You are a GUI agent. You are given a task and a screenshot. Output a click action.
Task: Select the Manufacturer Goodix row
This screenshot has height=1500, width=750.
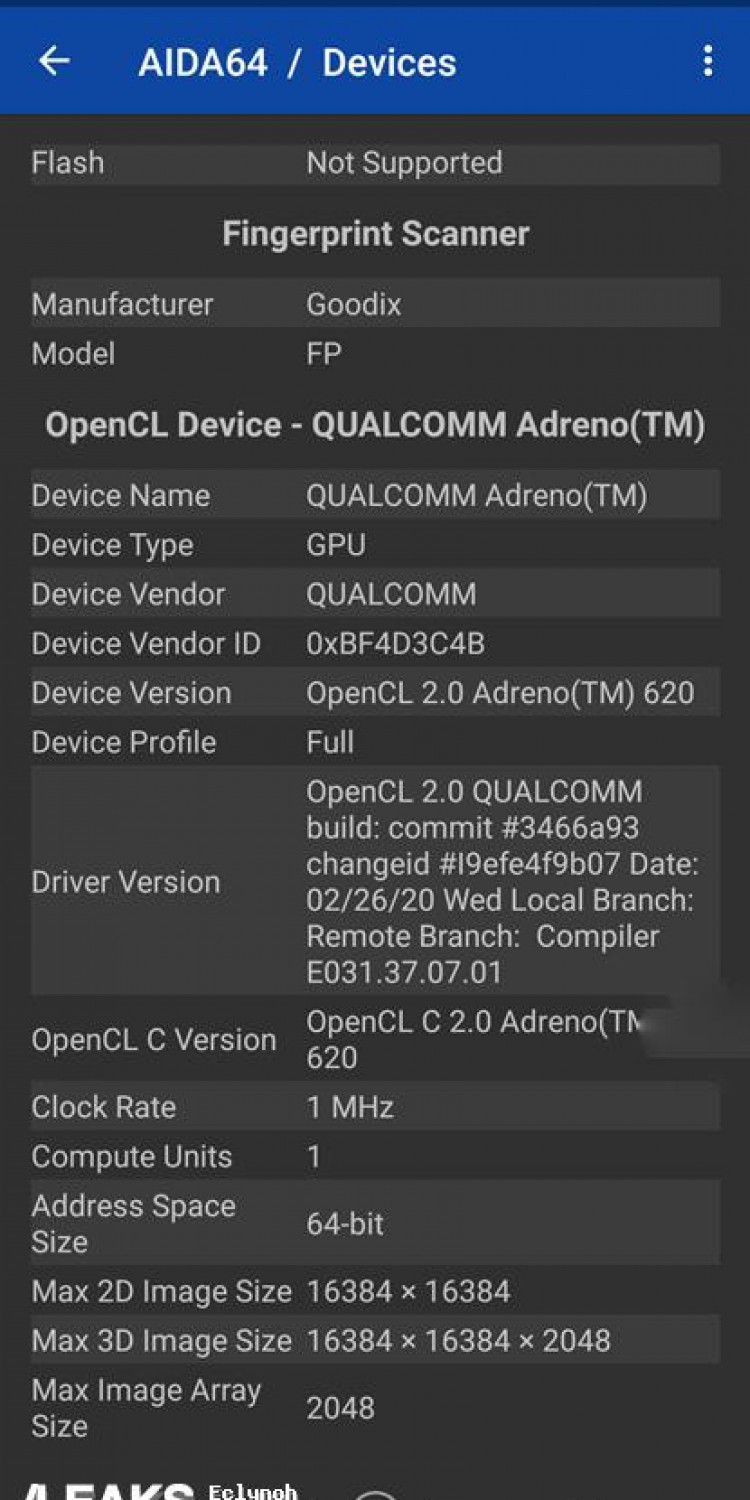point(375,304)
